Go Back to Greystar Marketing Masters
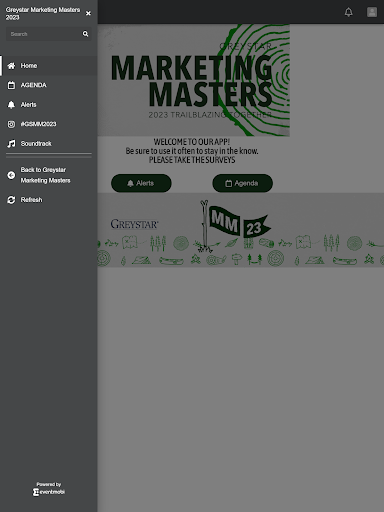Image resolution: width=384 pixels, height=512 pixels. coord(49,175)
